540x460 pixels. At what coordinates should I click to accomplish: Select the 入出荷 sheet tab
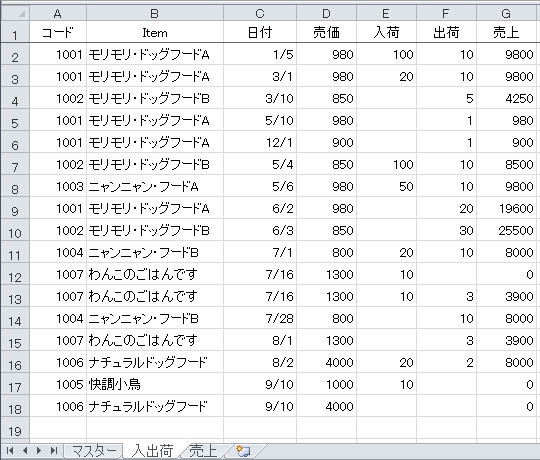[x=153, y=450]
